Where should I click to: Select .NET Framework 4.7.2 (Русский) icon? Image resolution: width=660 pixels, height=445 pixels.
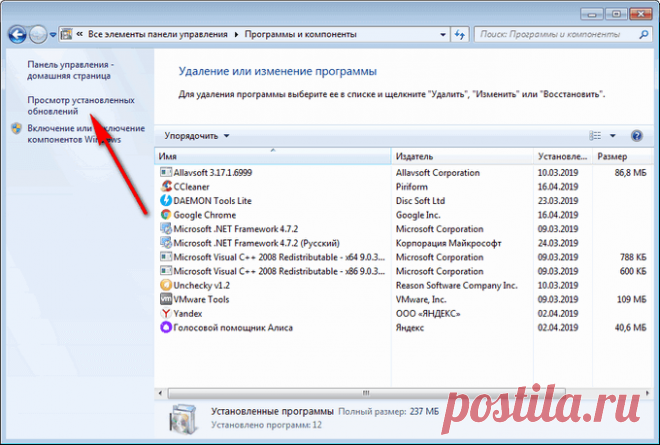166,243
